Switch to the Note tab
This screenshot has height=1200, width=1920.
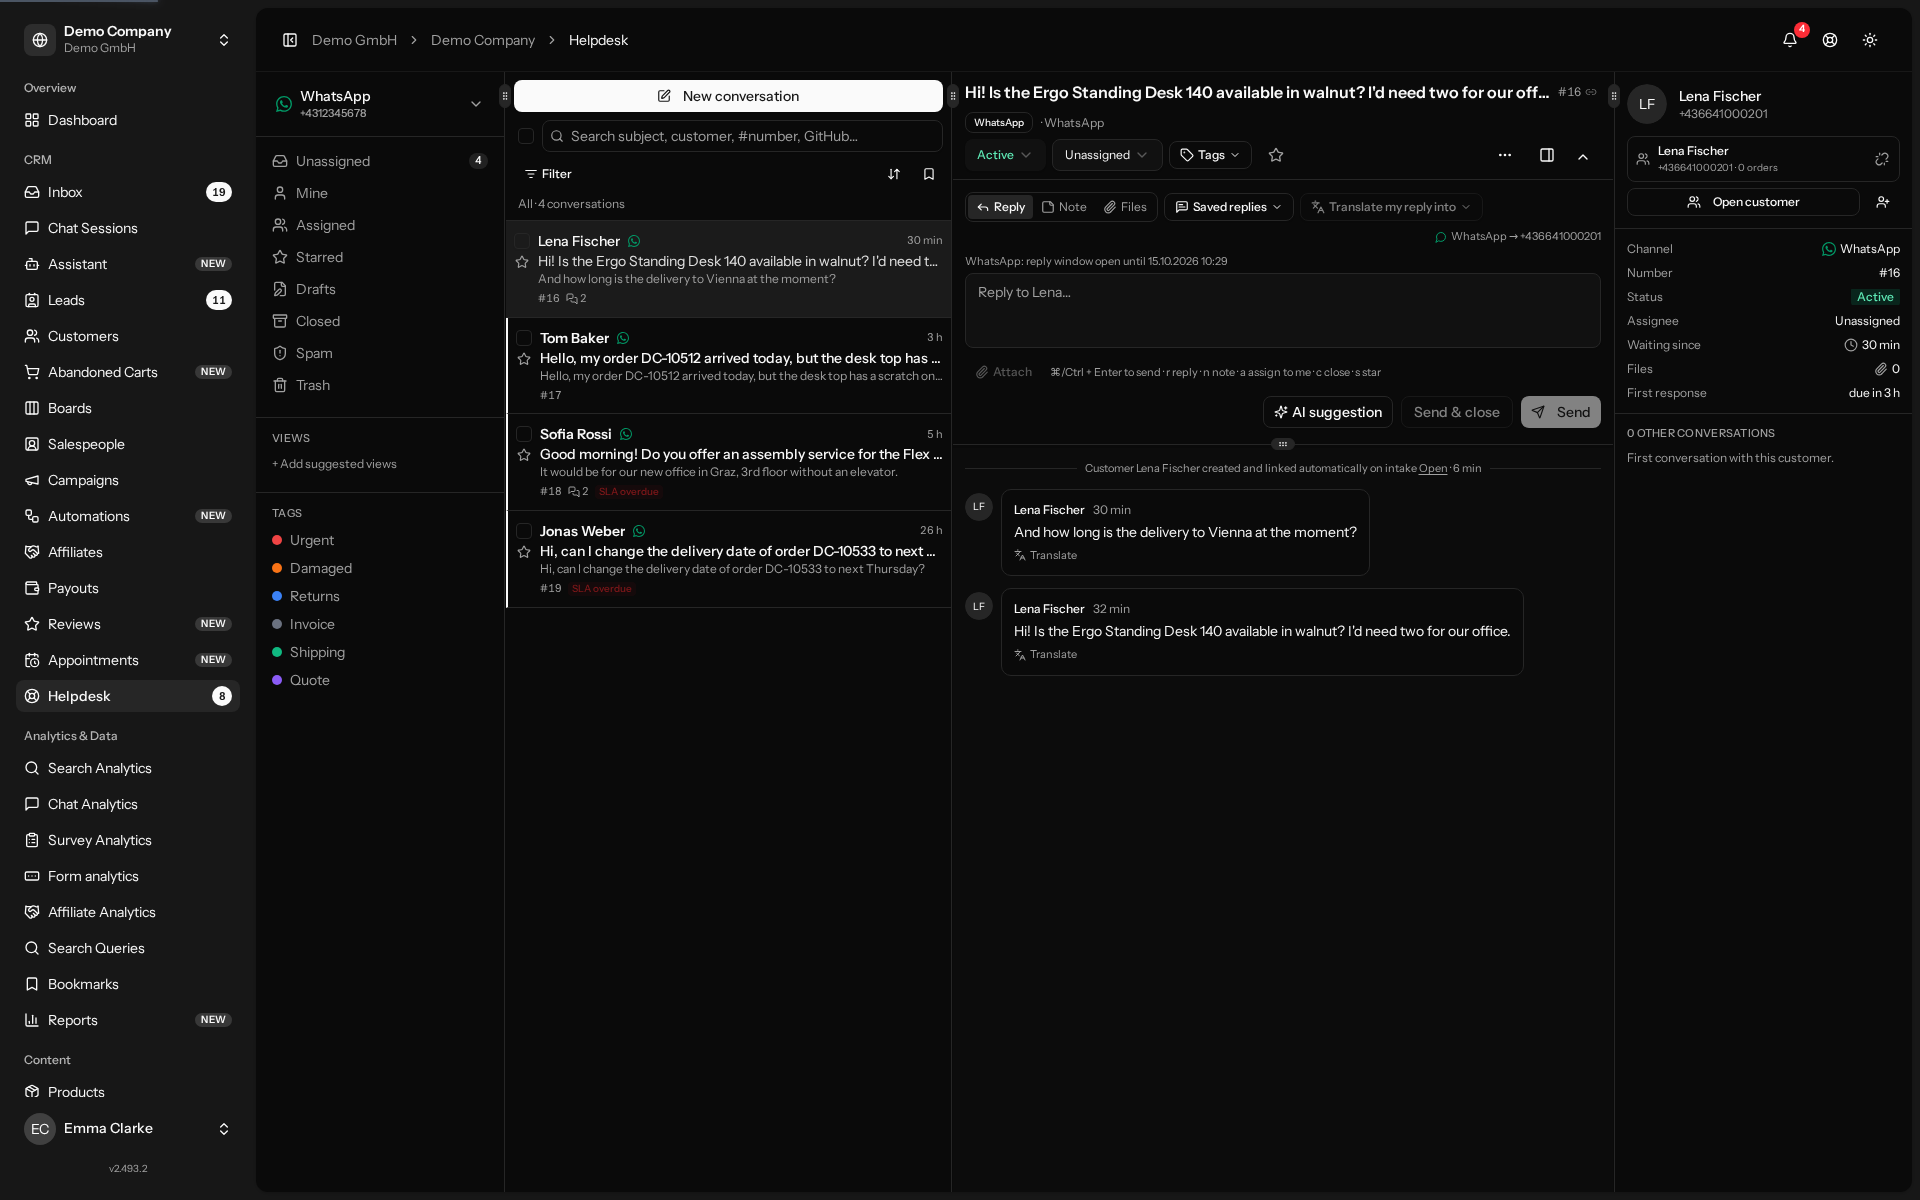click(x=1064, y=207)
